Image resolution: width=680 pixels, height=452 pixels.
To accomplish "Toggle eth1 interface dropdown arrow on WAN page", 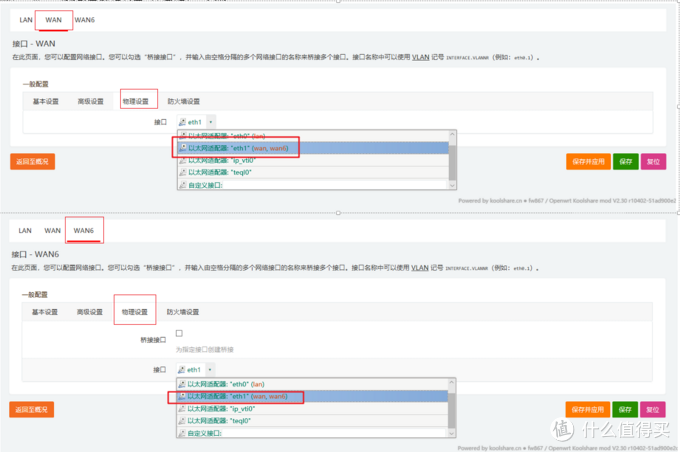I will click(211, 122).
